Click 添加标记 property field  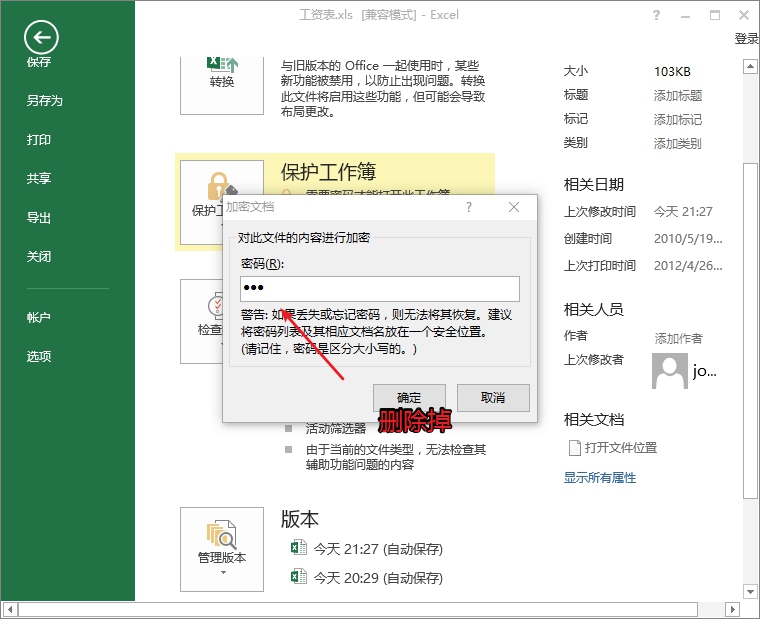[678, 119]
